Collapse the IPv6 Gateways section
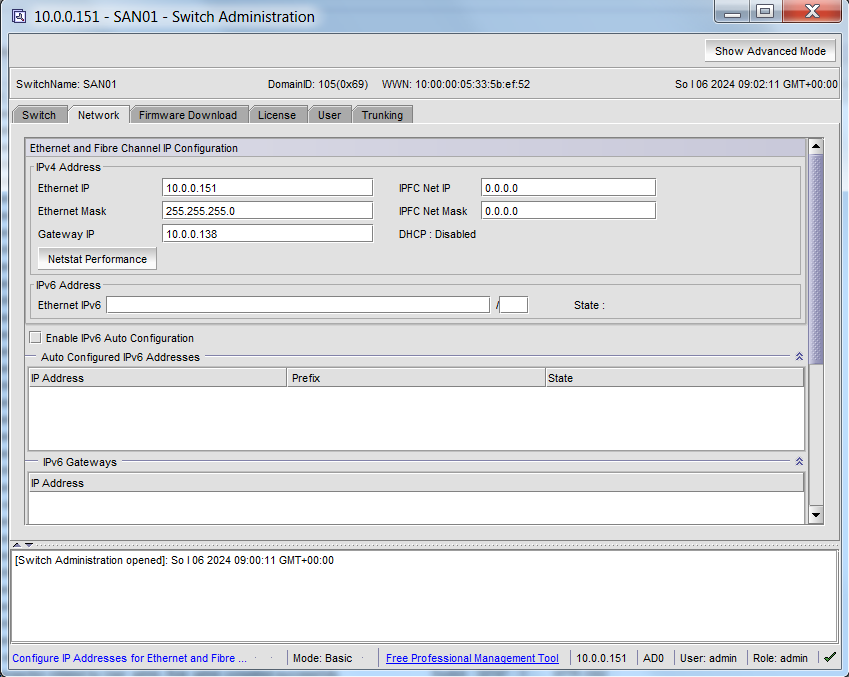This screenshot has height=677, width=849. pyautogui.click(x=799, y=462)
